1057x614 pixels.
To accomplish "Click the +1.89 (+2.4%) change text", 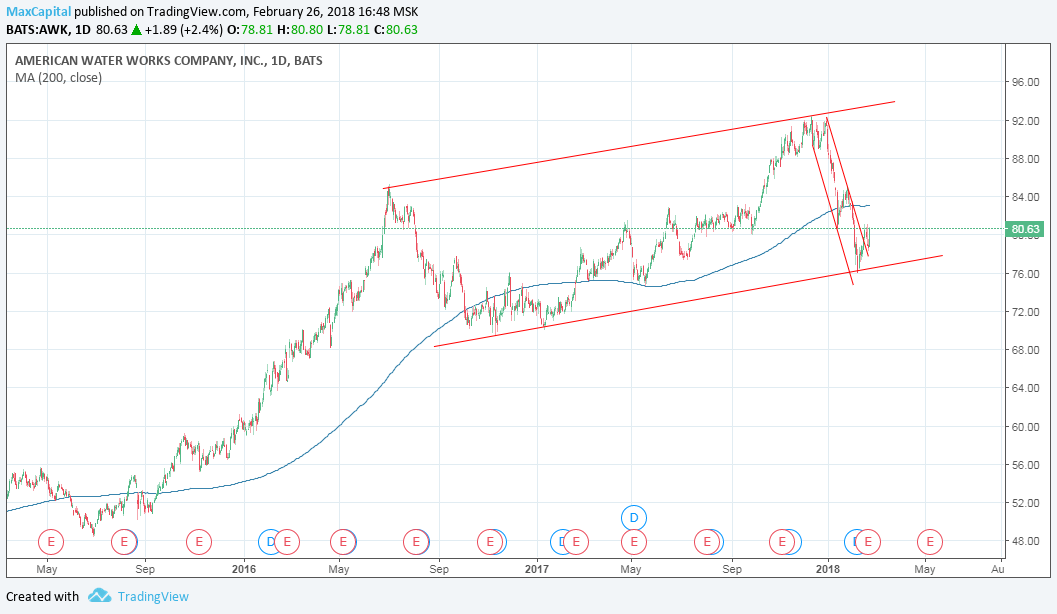I will pos(183,30).
